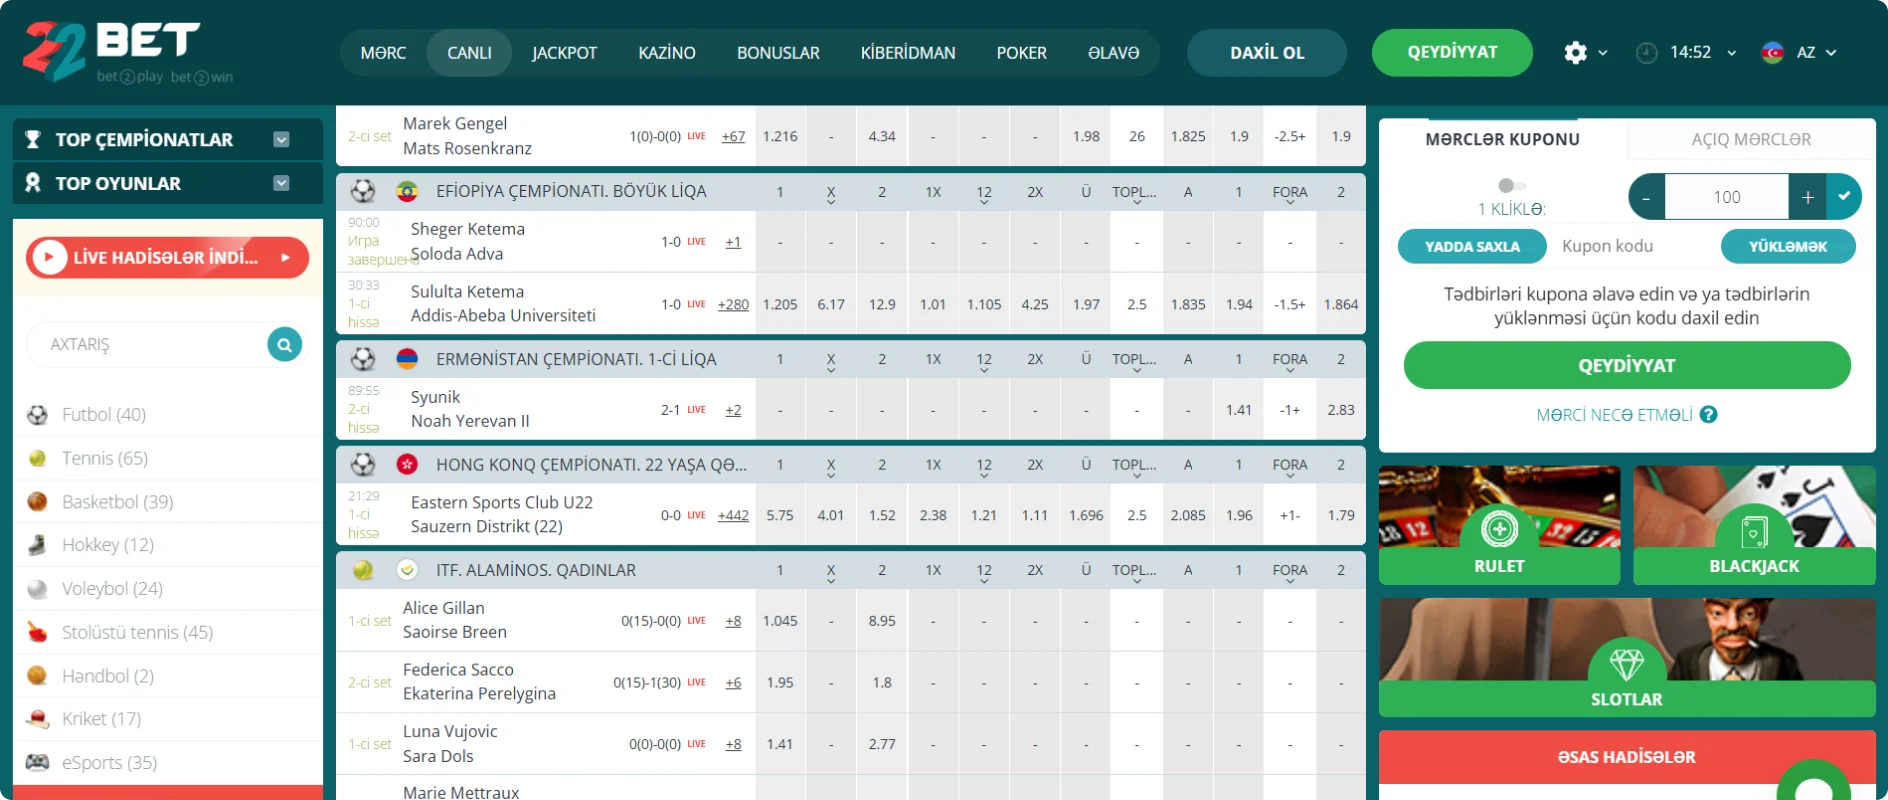Click the Yükləmək button
This screenshot has width=1888, height=800.
1788,247
